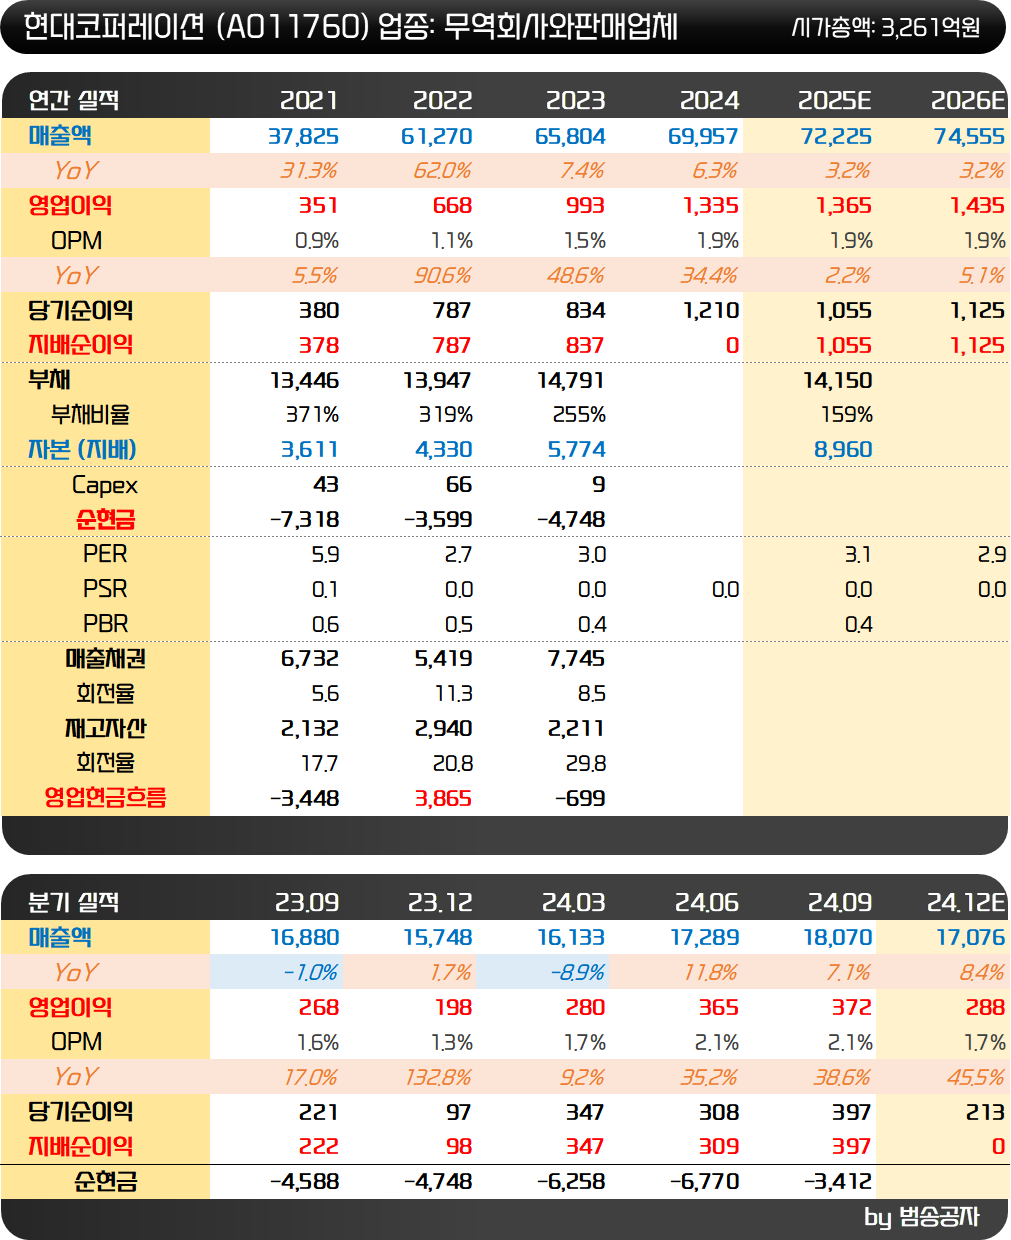Select the 2025E column header
The image size is (1011, 1240).
[x=835, y=100]
